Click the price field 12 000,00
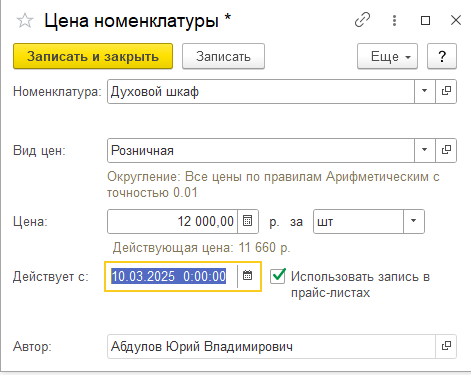 click(x=172, y=221)
